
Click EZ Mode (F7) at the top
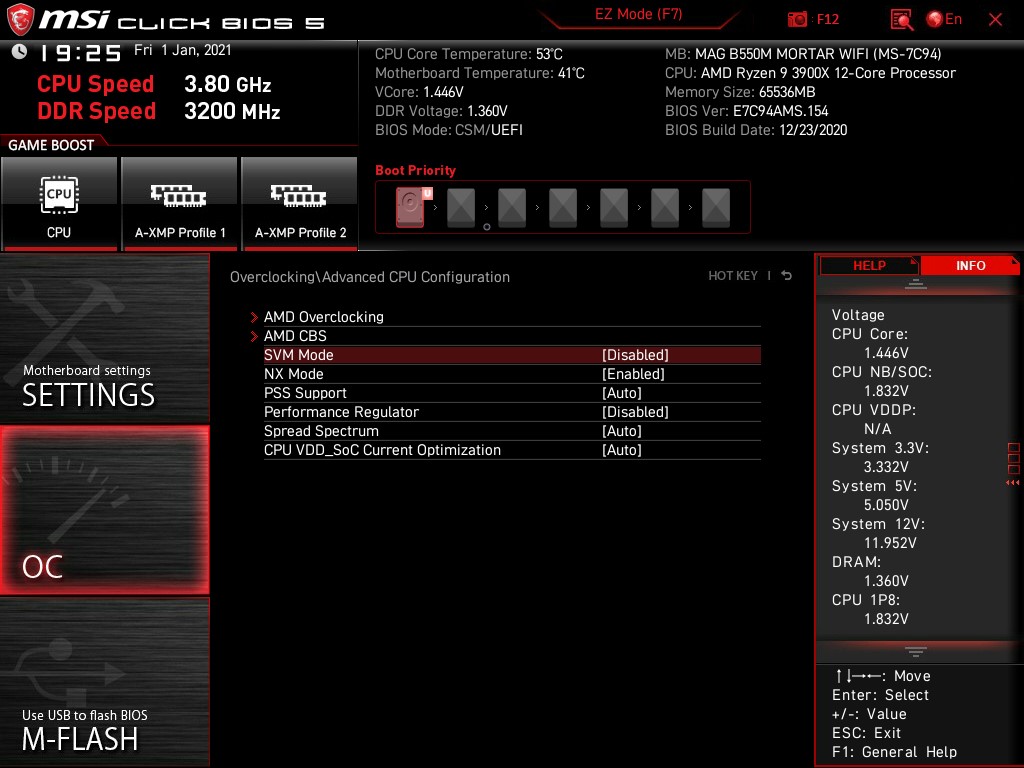pyautogui.click(x=639, y=16)
